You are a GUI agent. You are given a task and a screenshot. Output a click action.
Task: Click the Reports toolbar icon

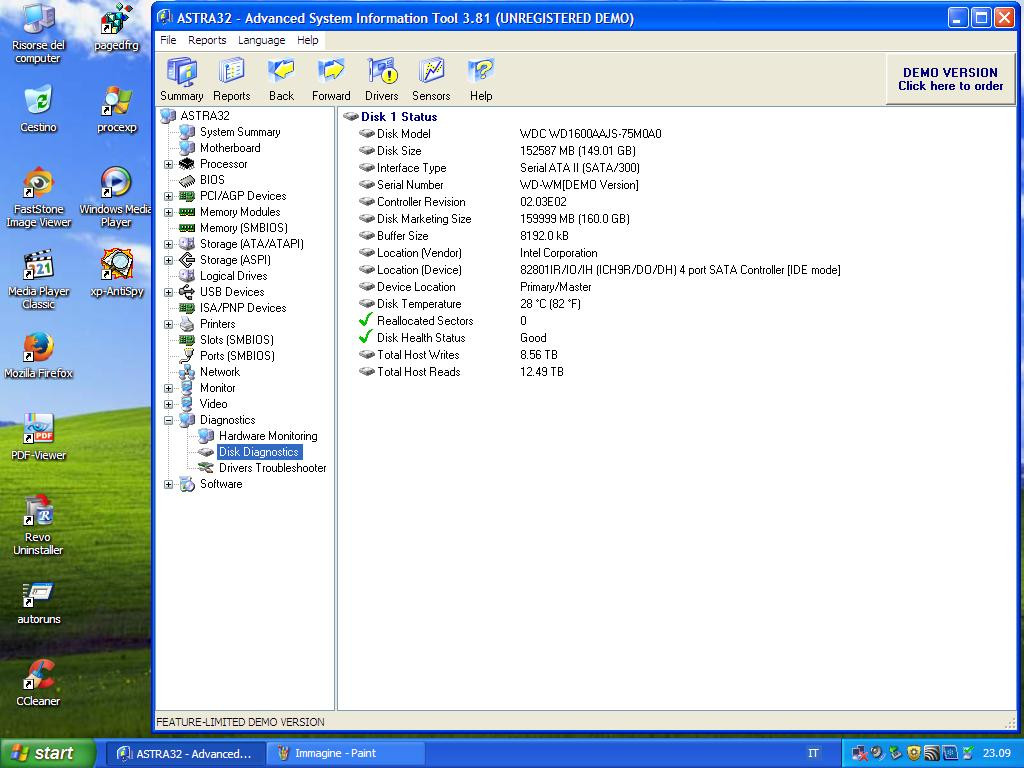point(231,79)
